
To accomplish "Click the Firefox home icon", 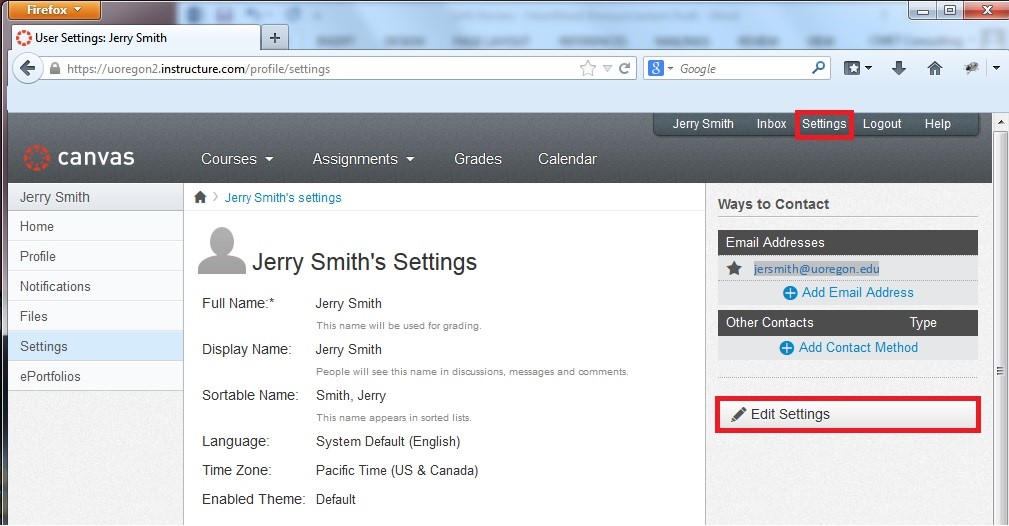I will (935, 68).
